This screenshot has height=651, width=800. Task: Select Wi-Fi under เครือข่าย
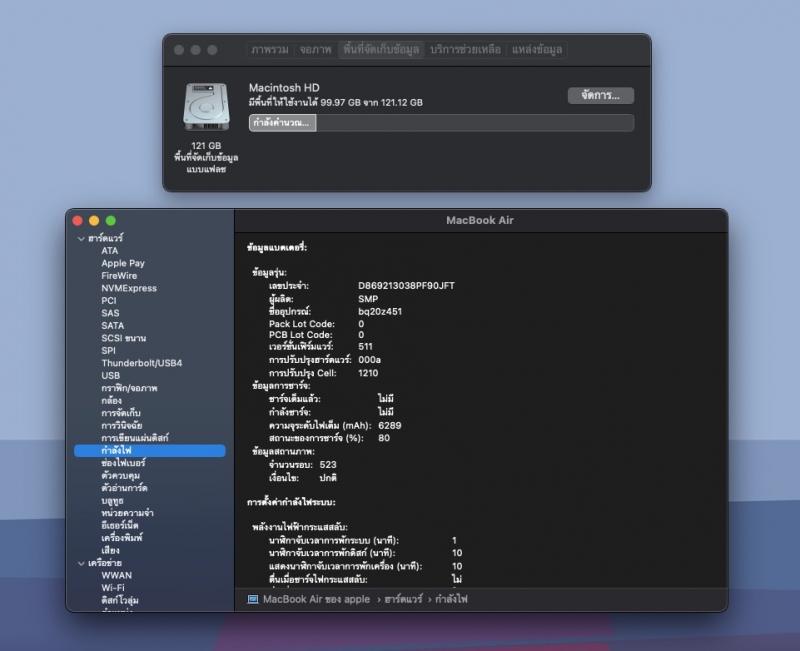(x=112, y=588)
